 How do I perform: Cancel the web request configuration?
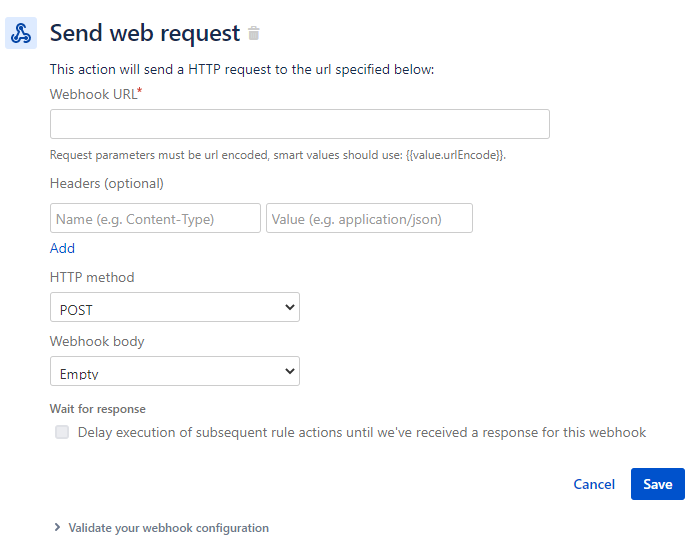(594, 484)
